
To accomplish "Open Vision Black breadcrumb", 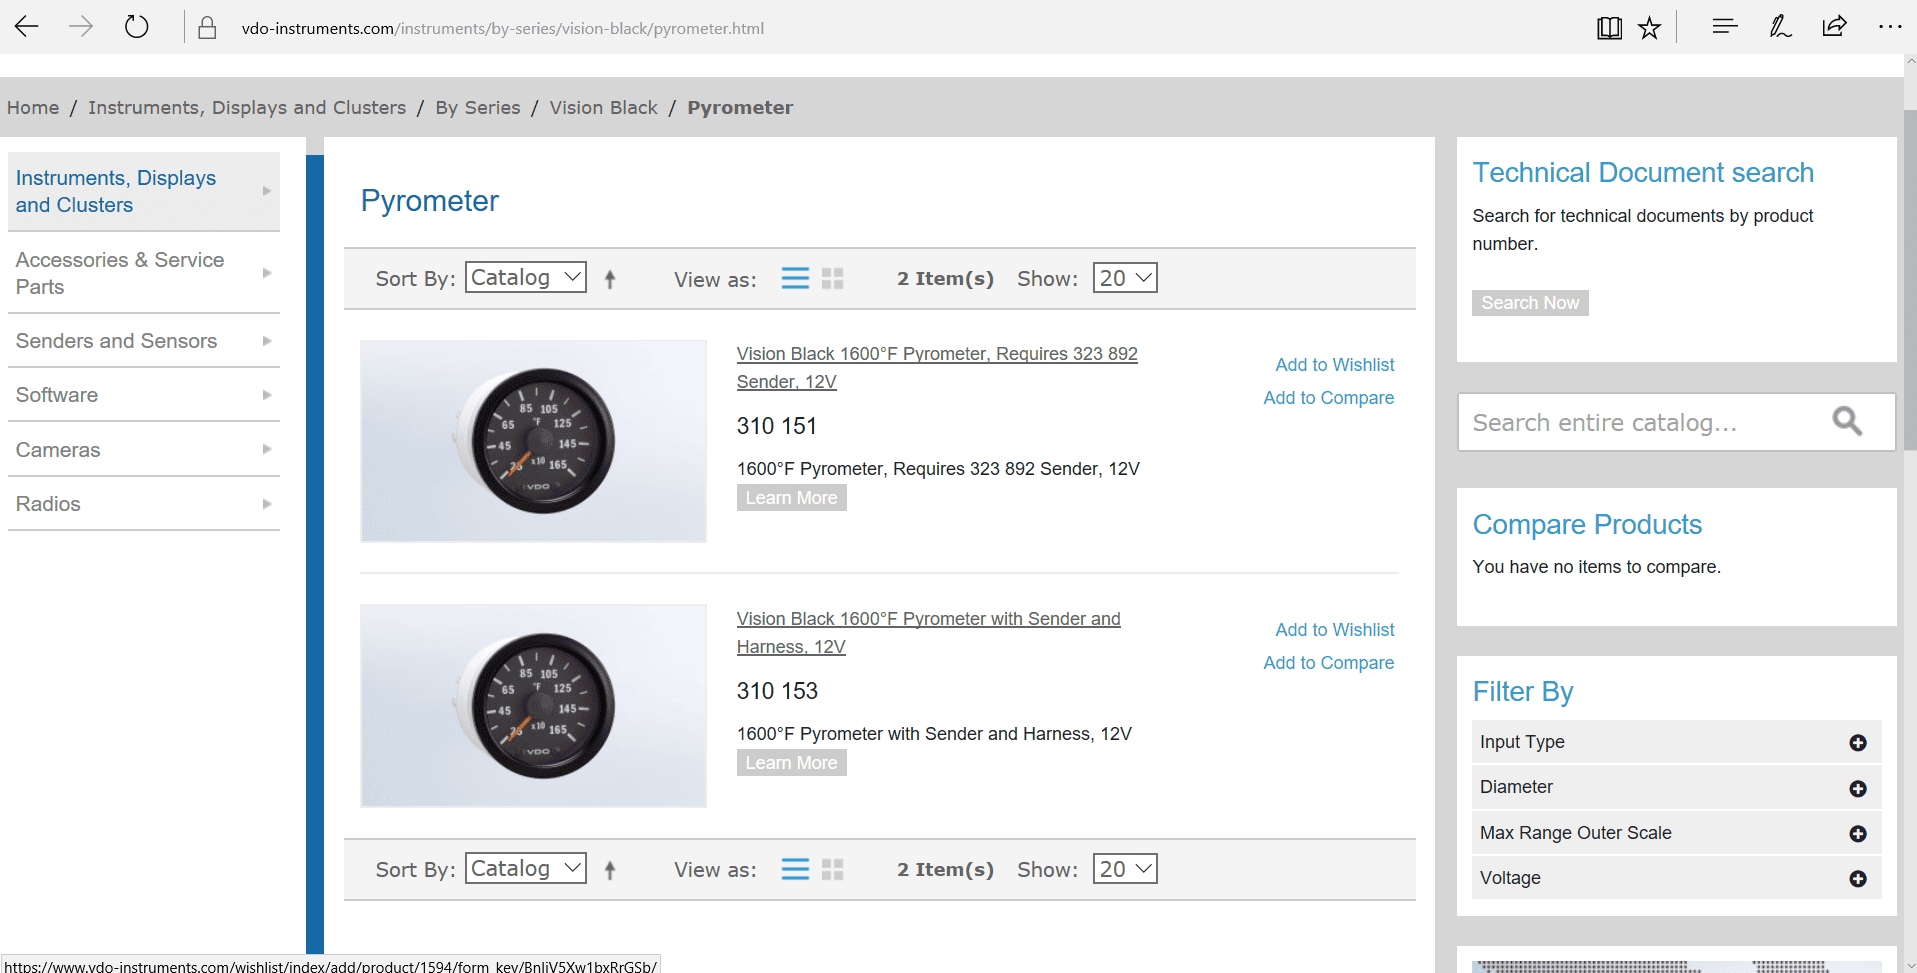I will click(604, 107).
